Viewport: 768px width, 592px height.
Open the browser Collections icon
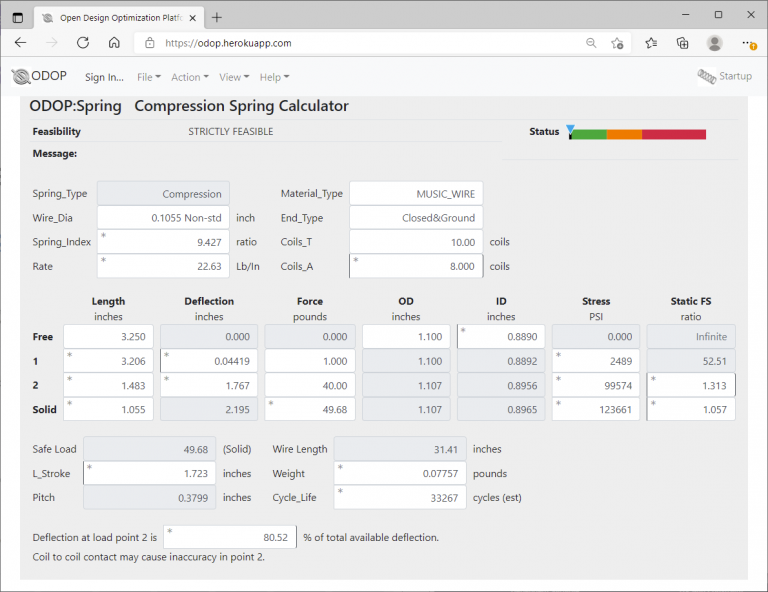[x=683, y=43]
